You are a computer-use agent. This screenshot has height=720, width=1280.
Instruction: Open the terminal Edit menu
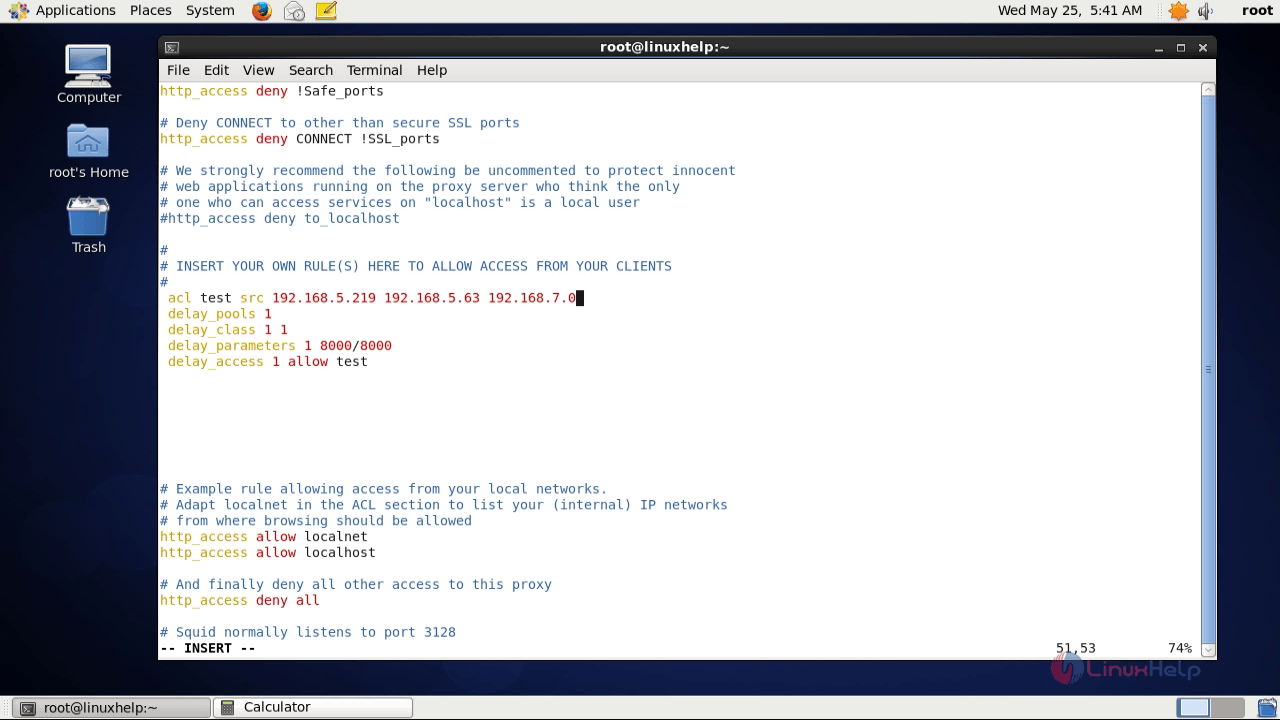(216, 70)
